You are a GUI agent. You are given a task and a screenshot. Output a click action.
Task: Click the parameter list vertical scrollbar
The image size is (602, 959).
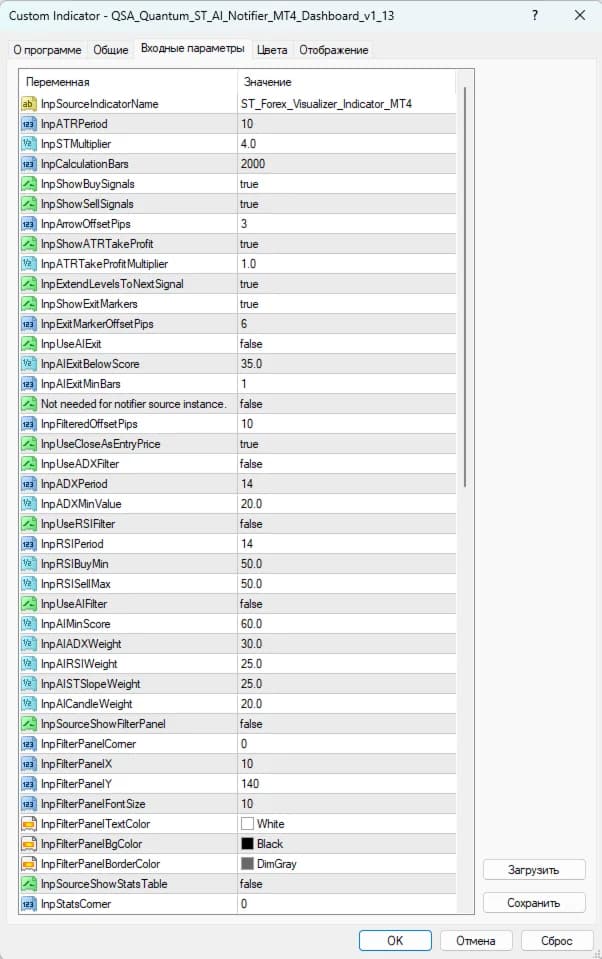click(465, 287)
